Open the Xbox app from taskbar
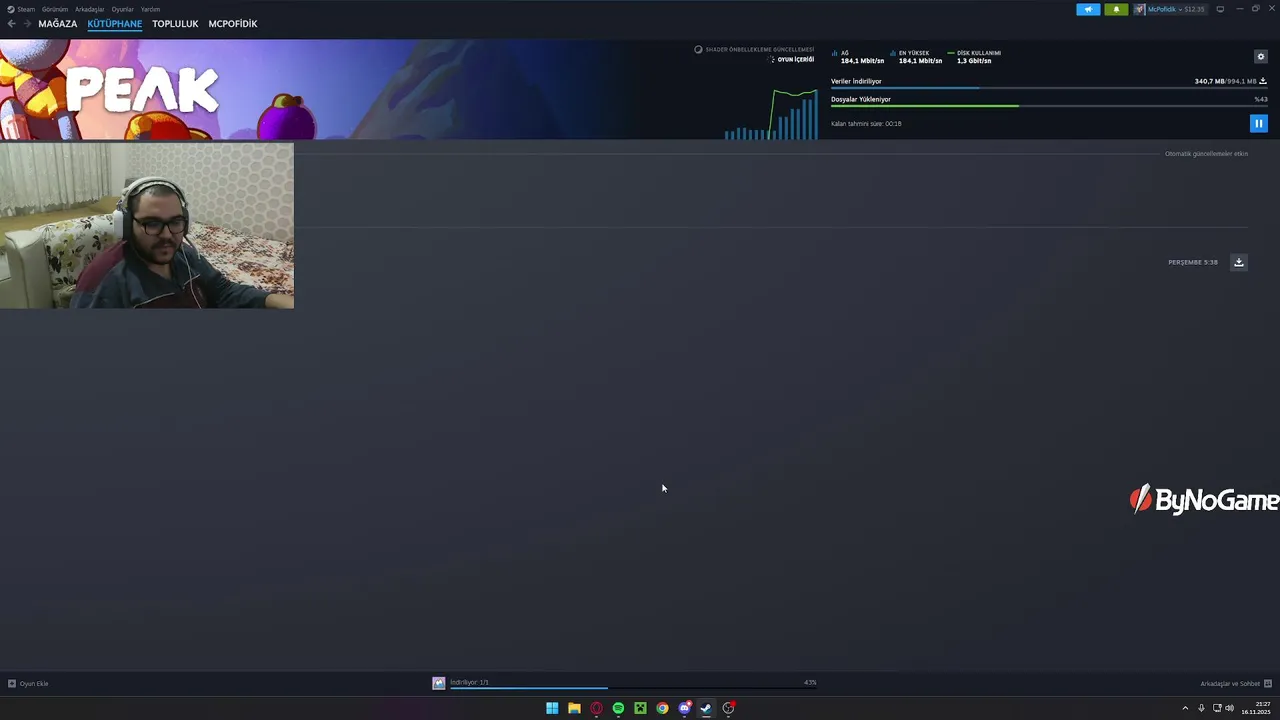Screen dimensions: 1280x720 [640, 708]
